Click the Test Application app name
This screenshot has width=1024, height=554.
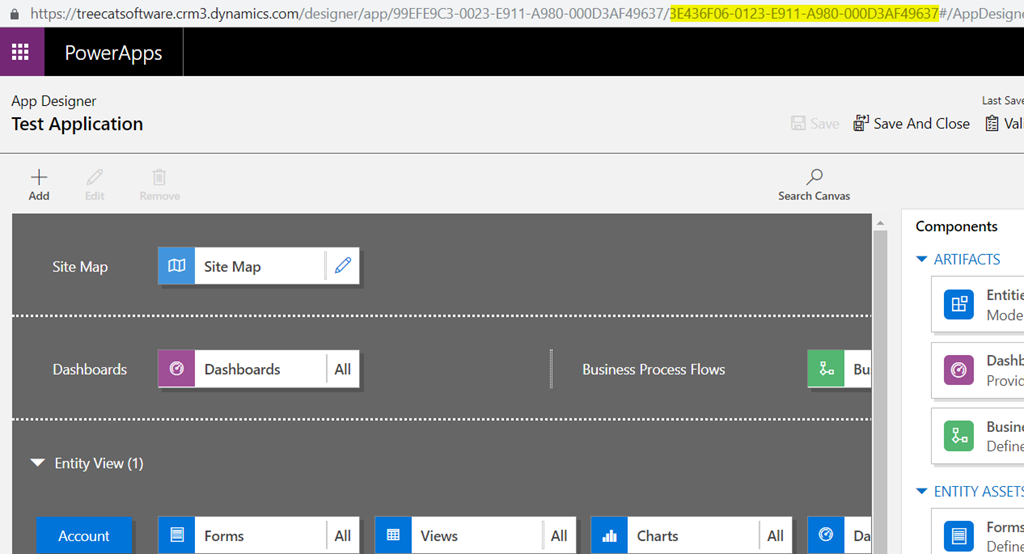point(77,124)
